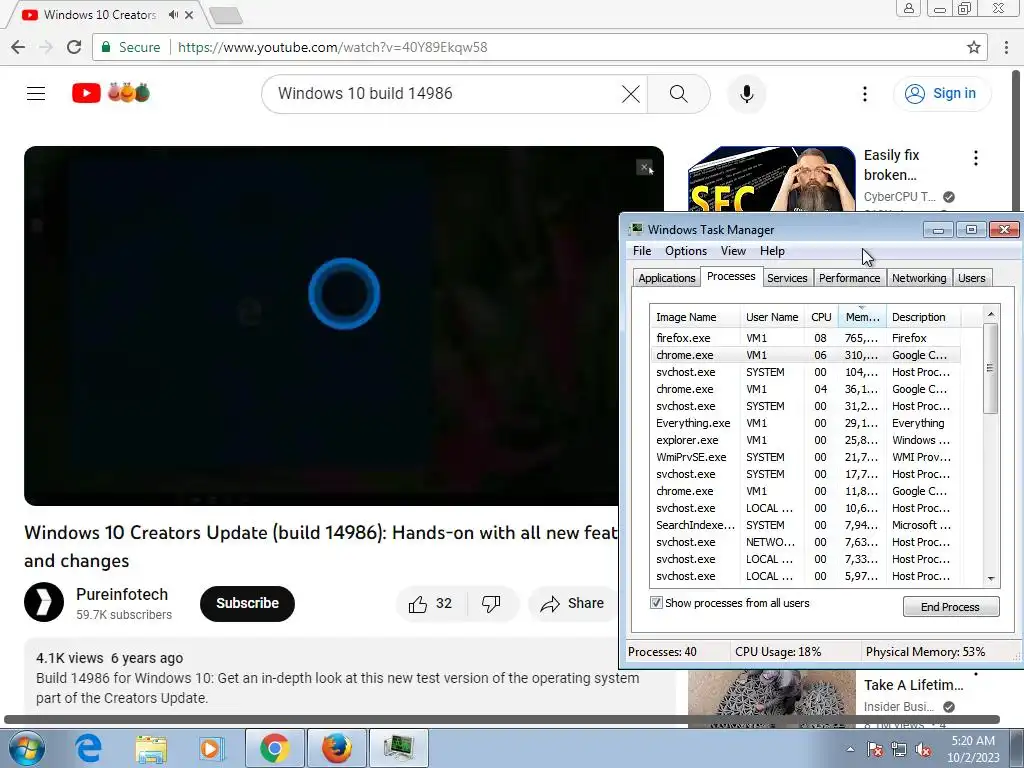The image size is (1024, 768).
Task: Click the process list scroll-up arrow
Action: pos(991,314)
